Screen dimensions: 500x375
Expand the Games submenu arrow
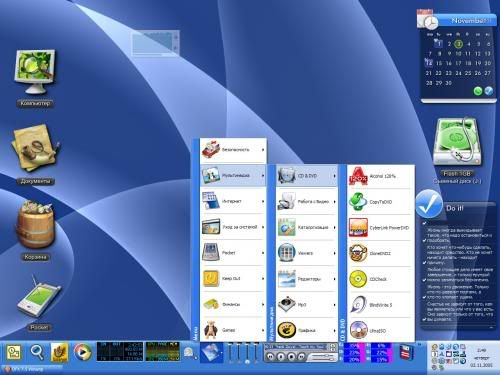(263, 330)
